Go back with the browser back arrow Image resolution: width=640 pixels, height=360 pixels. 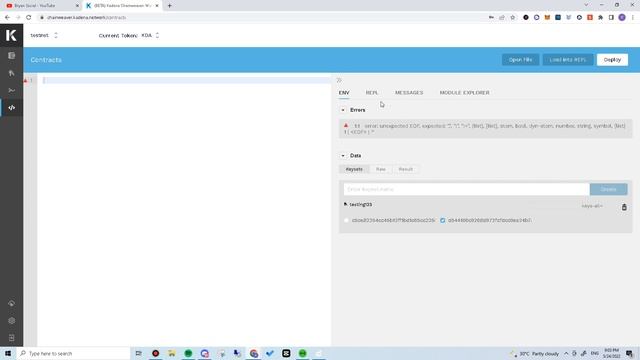tap(7, 18)
